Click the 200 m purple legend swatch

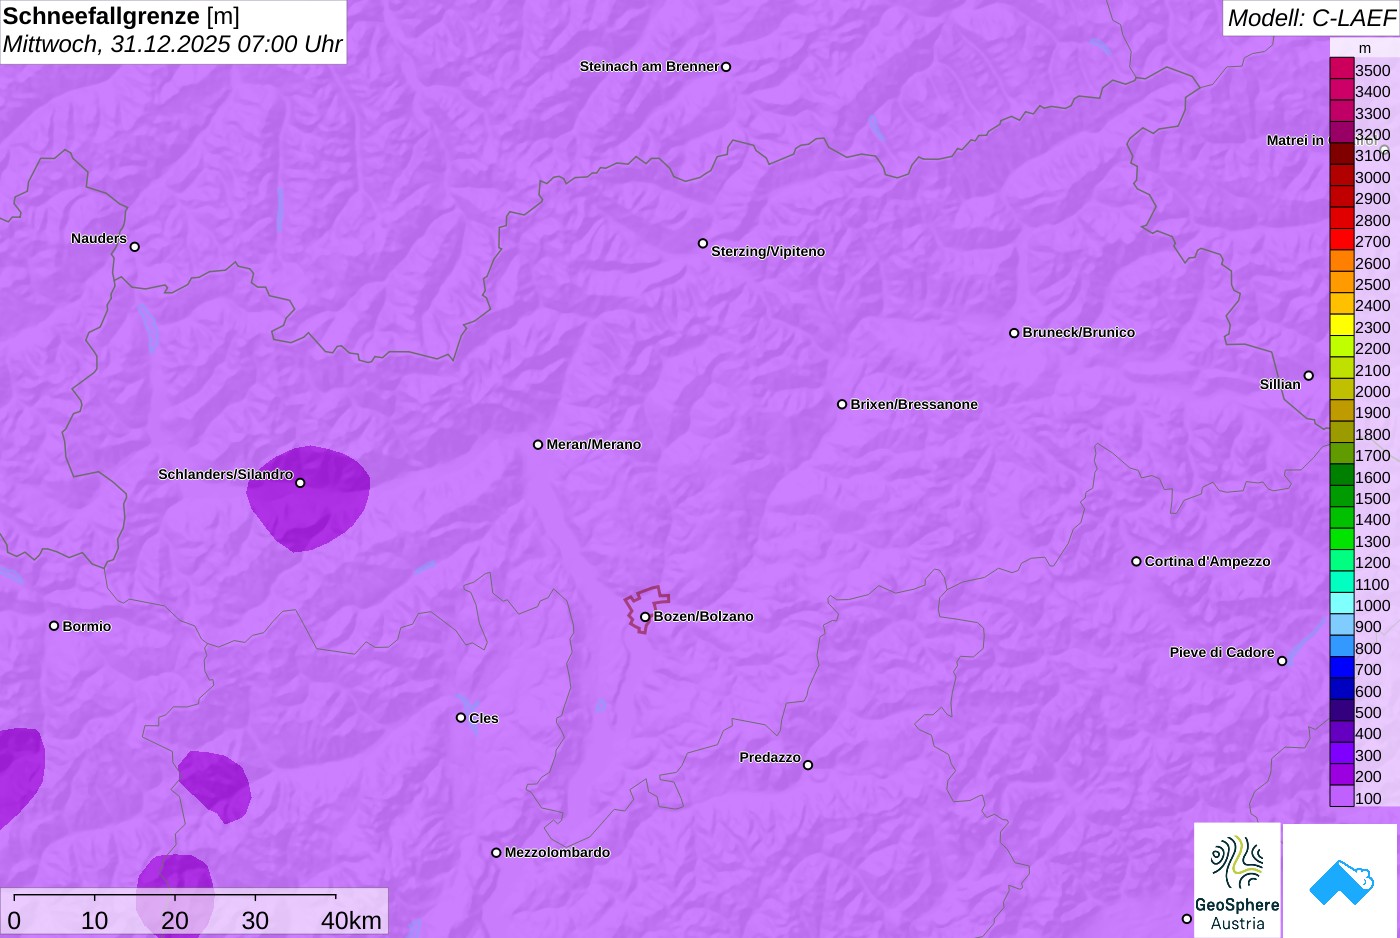pos(1341,775)
